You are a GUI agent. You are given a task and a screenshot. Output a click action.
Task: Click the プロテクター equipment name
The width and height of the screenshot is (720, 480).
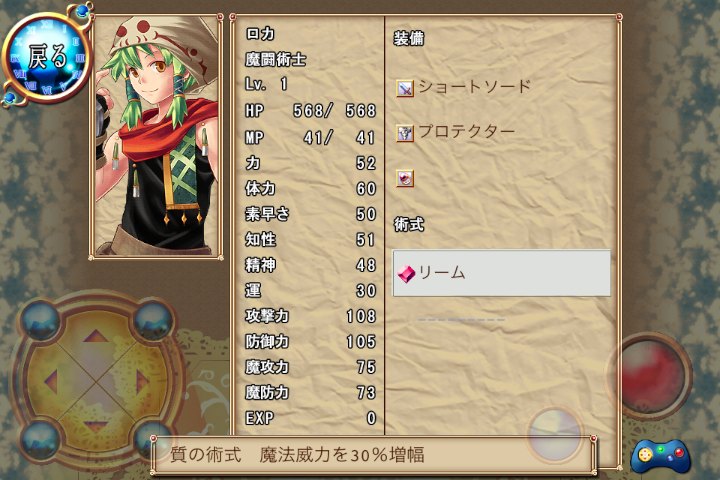467,132
